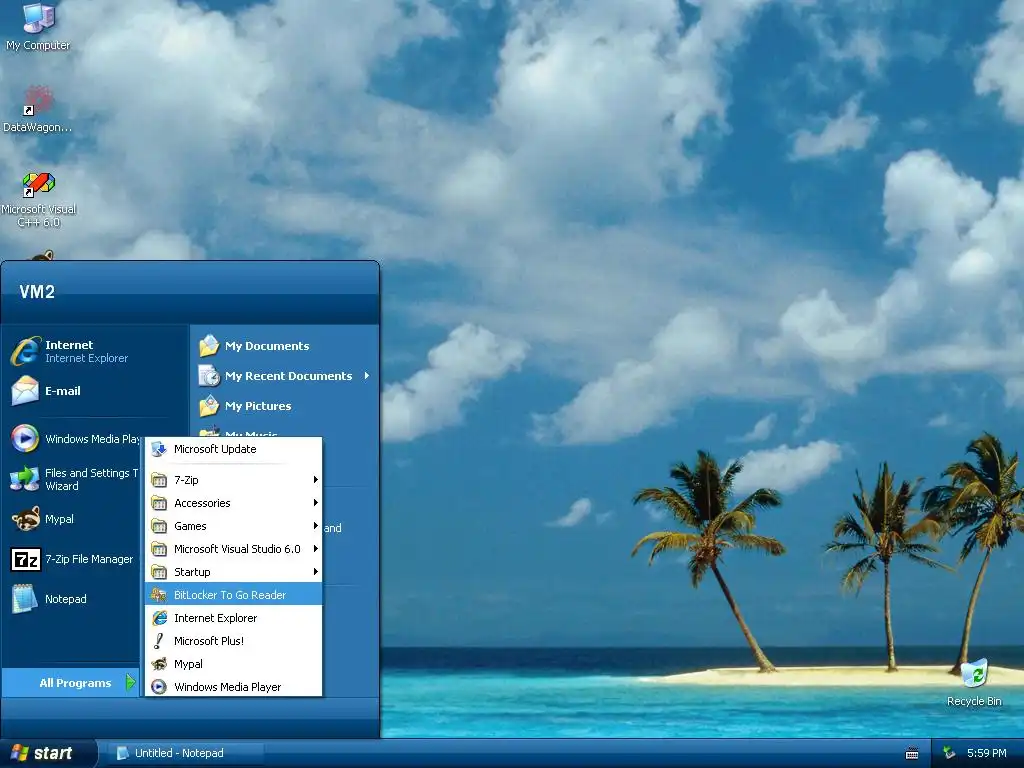Open the E-mail envelope icon in Start menu
Screen dimensions: 1024x768
click(25, 391)
